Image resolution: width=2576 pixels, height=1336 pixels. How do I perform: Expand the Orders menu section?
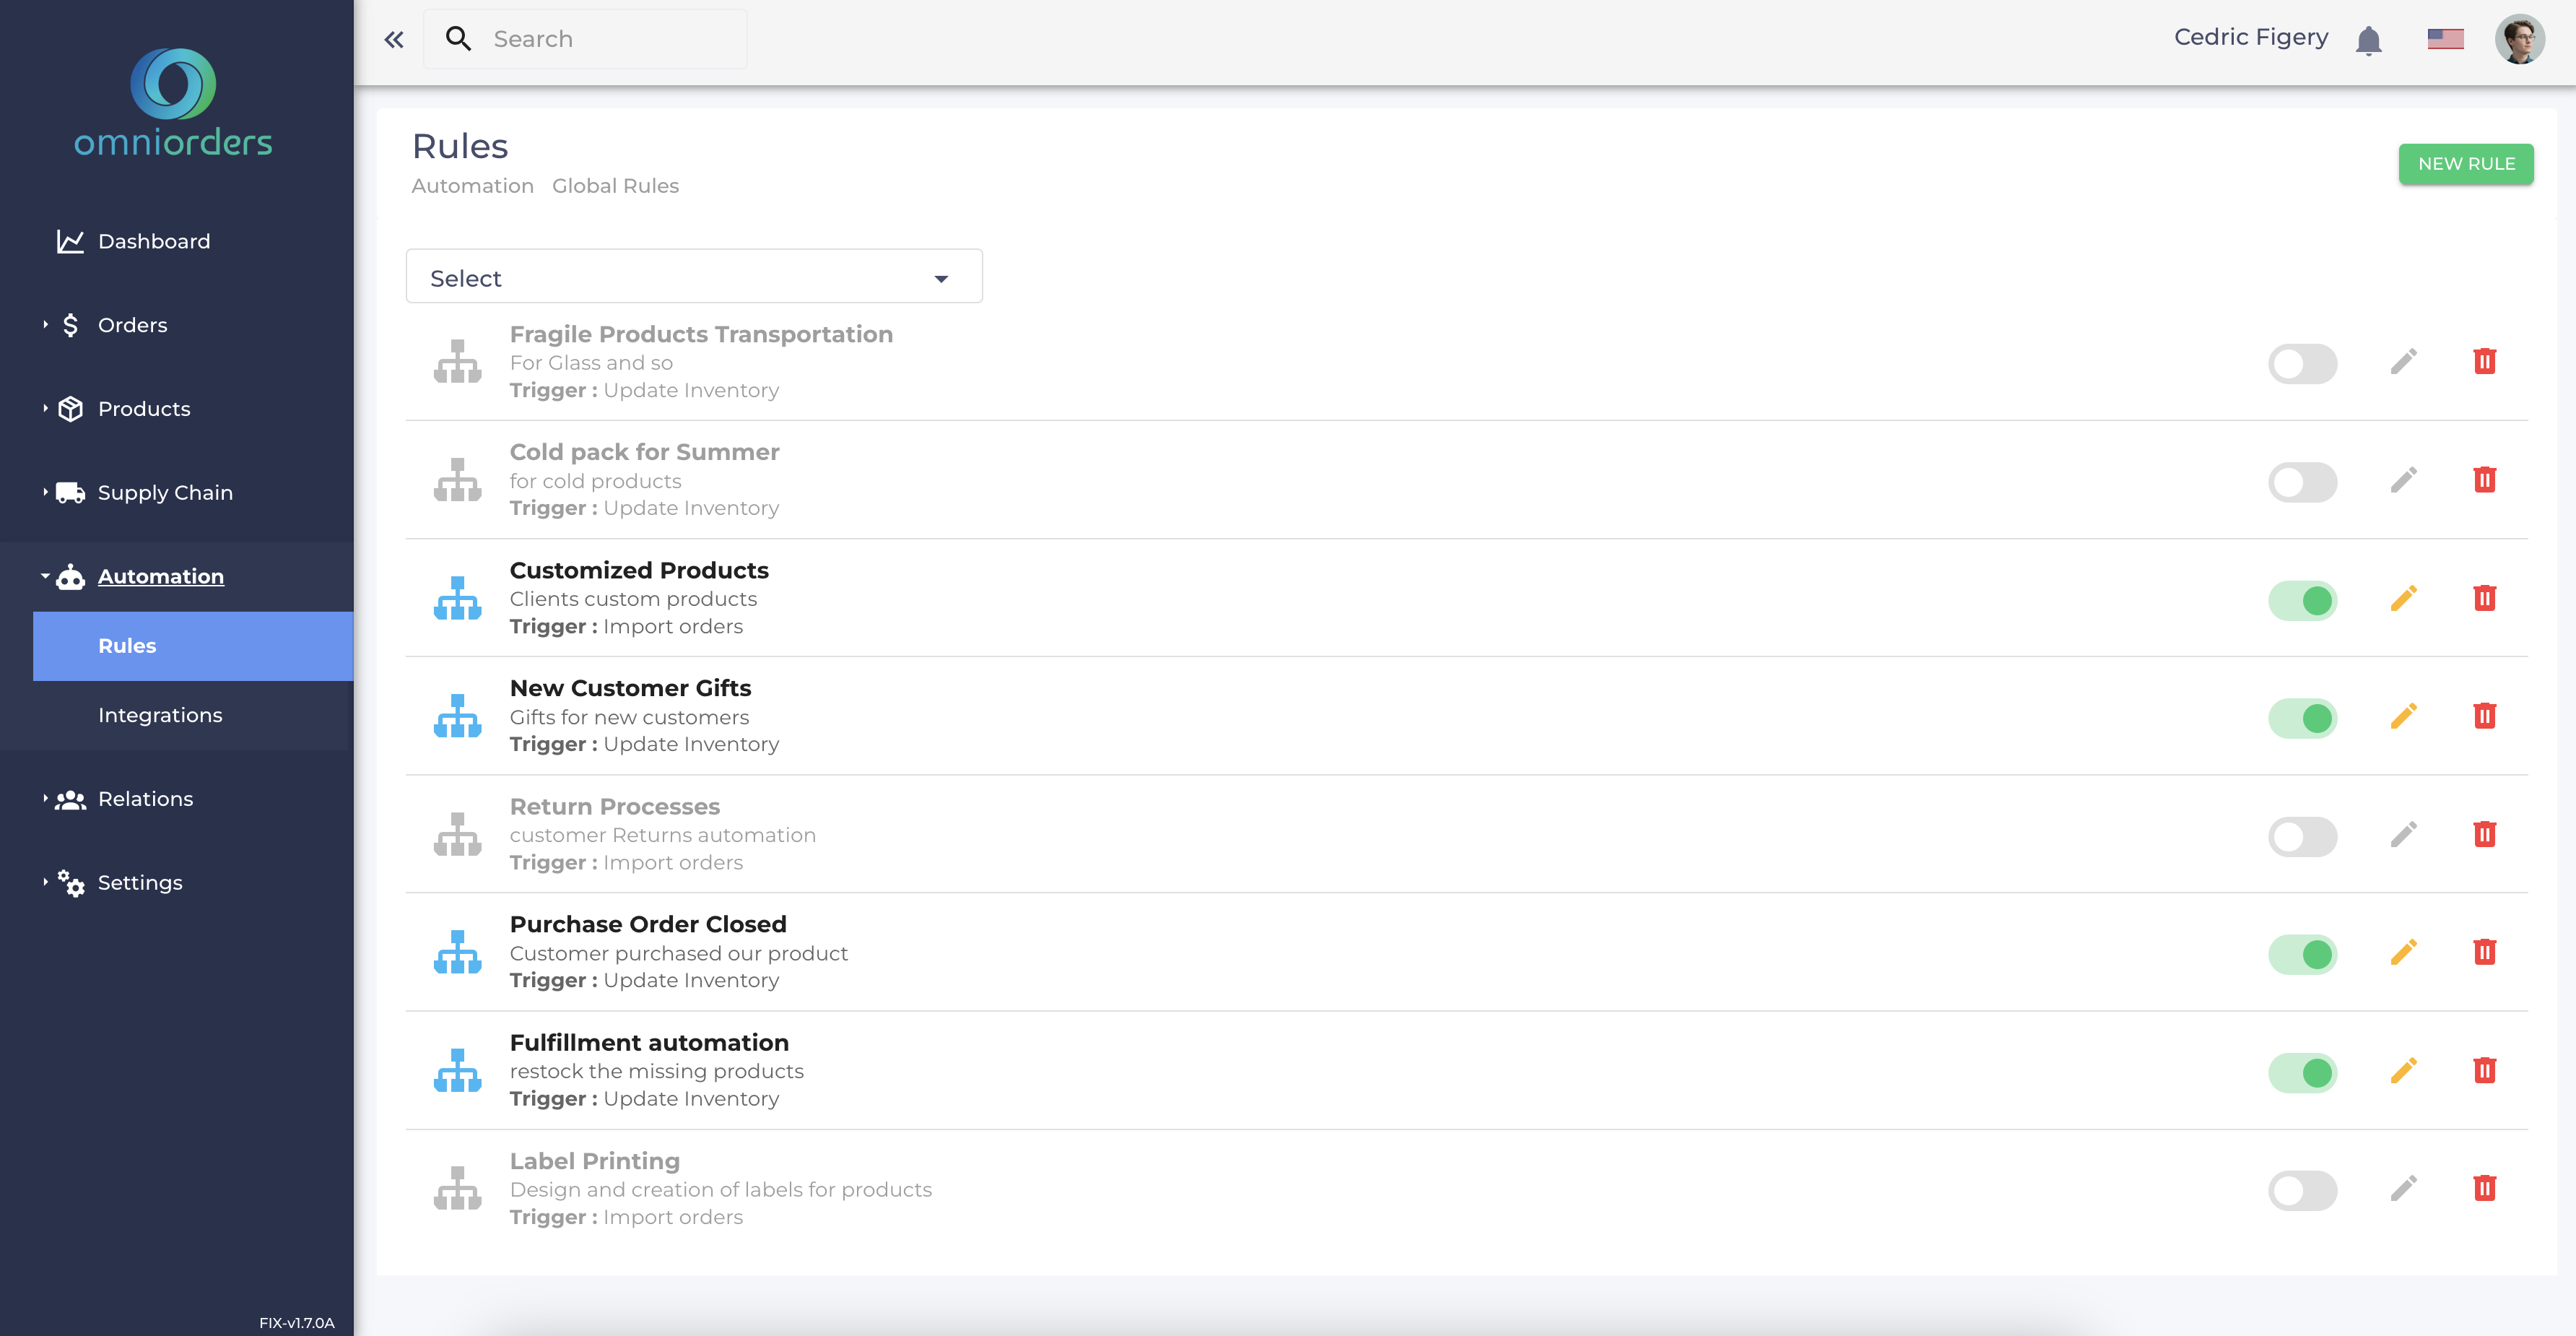(x=132, y=325)
